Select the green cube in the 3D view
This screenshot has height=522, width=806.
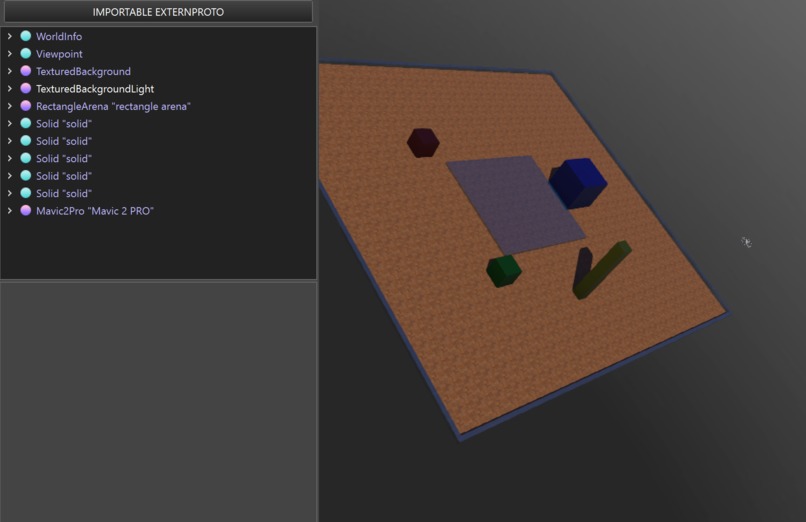pyautogui.click(x=504, y=271)
